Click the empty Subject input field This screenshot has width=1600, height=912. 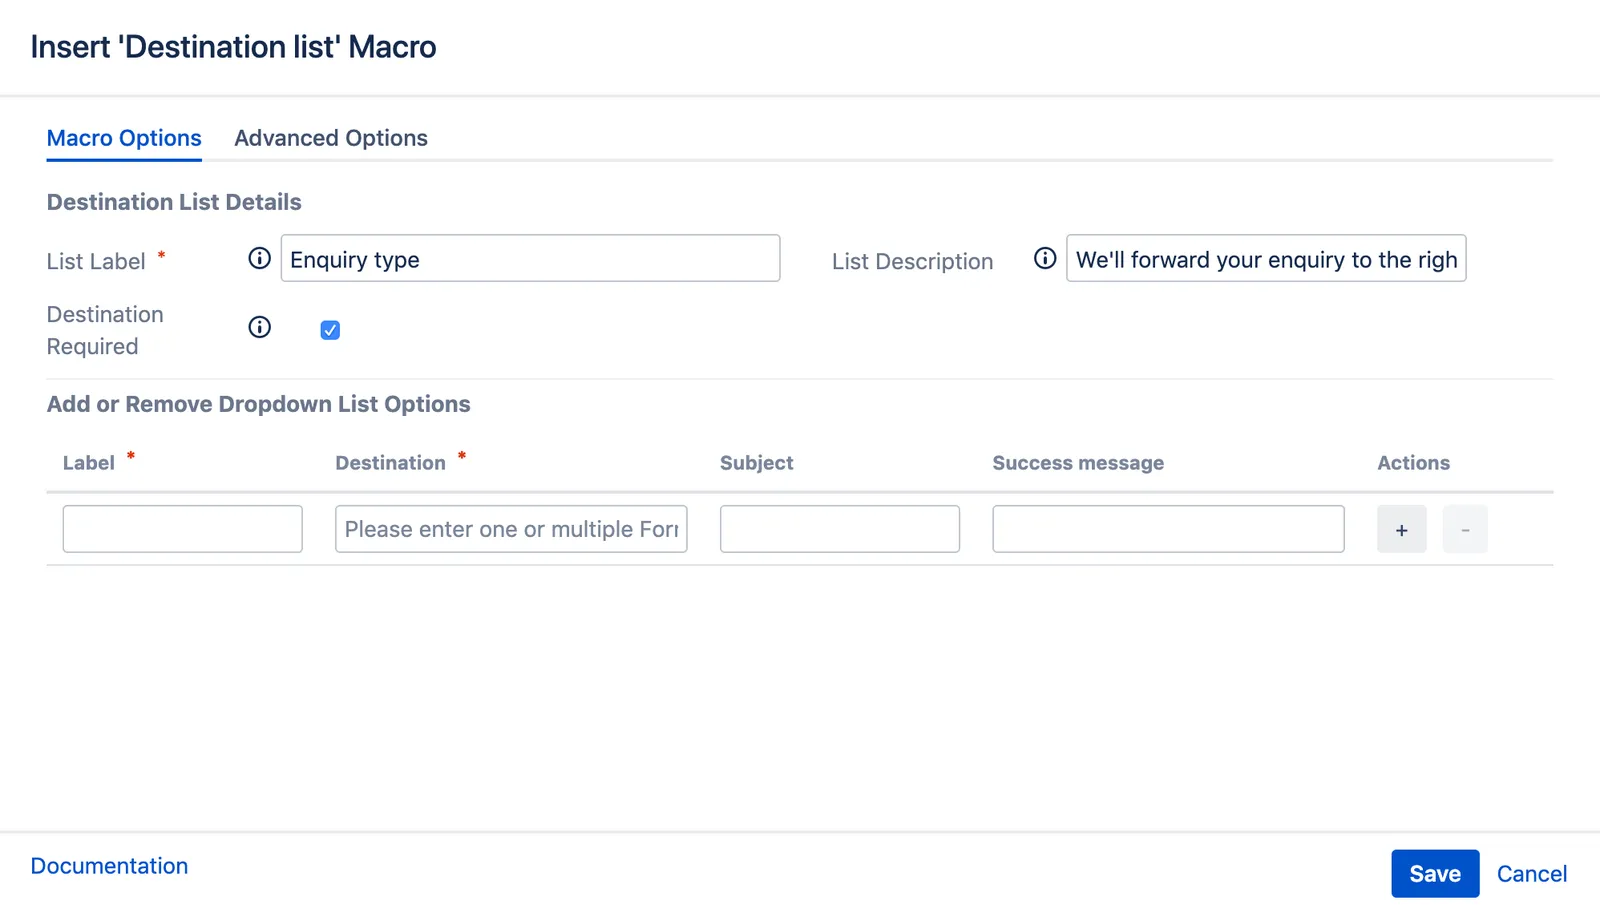(x=840, y=529)
